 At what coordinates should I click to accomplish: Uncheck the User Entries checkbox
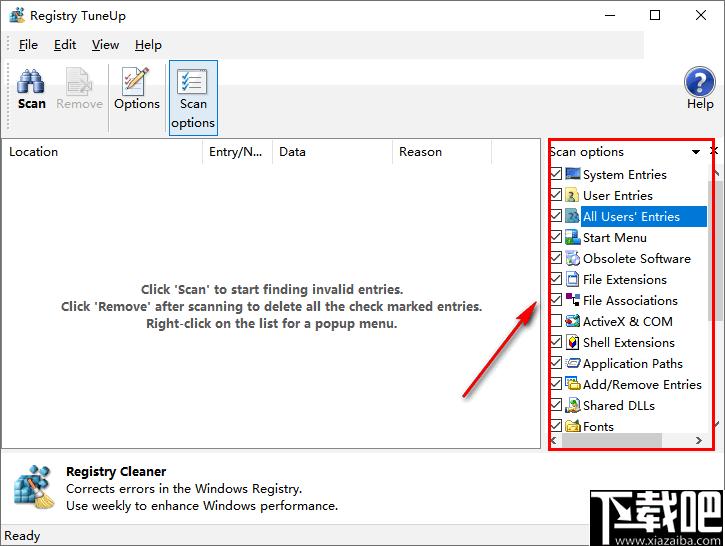pyautogui.click(x=556, y=195)
